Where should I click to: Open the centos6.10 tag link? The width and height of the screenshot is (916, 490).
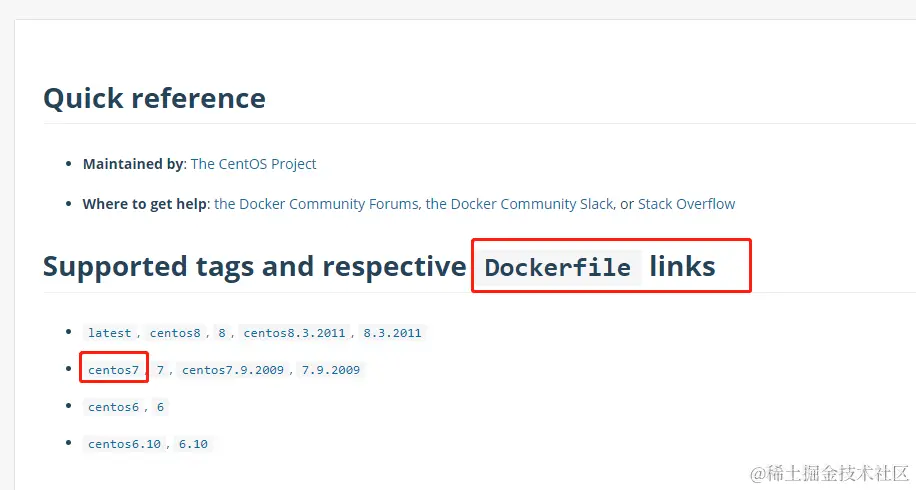(x=124, y=444)
